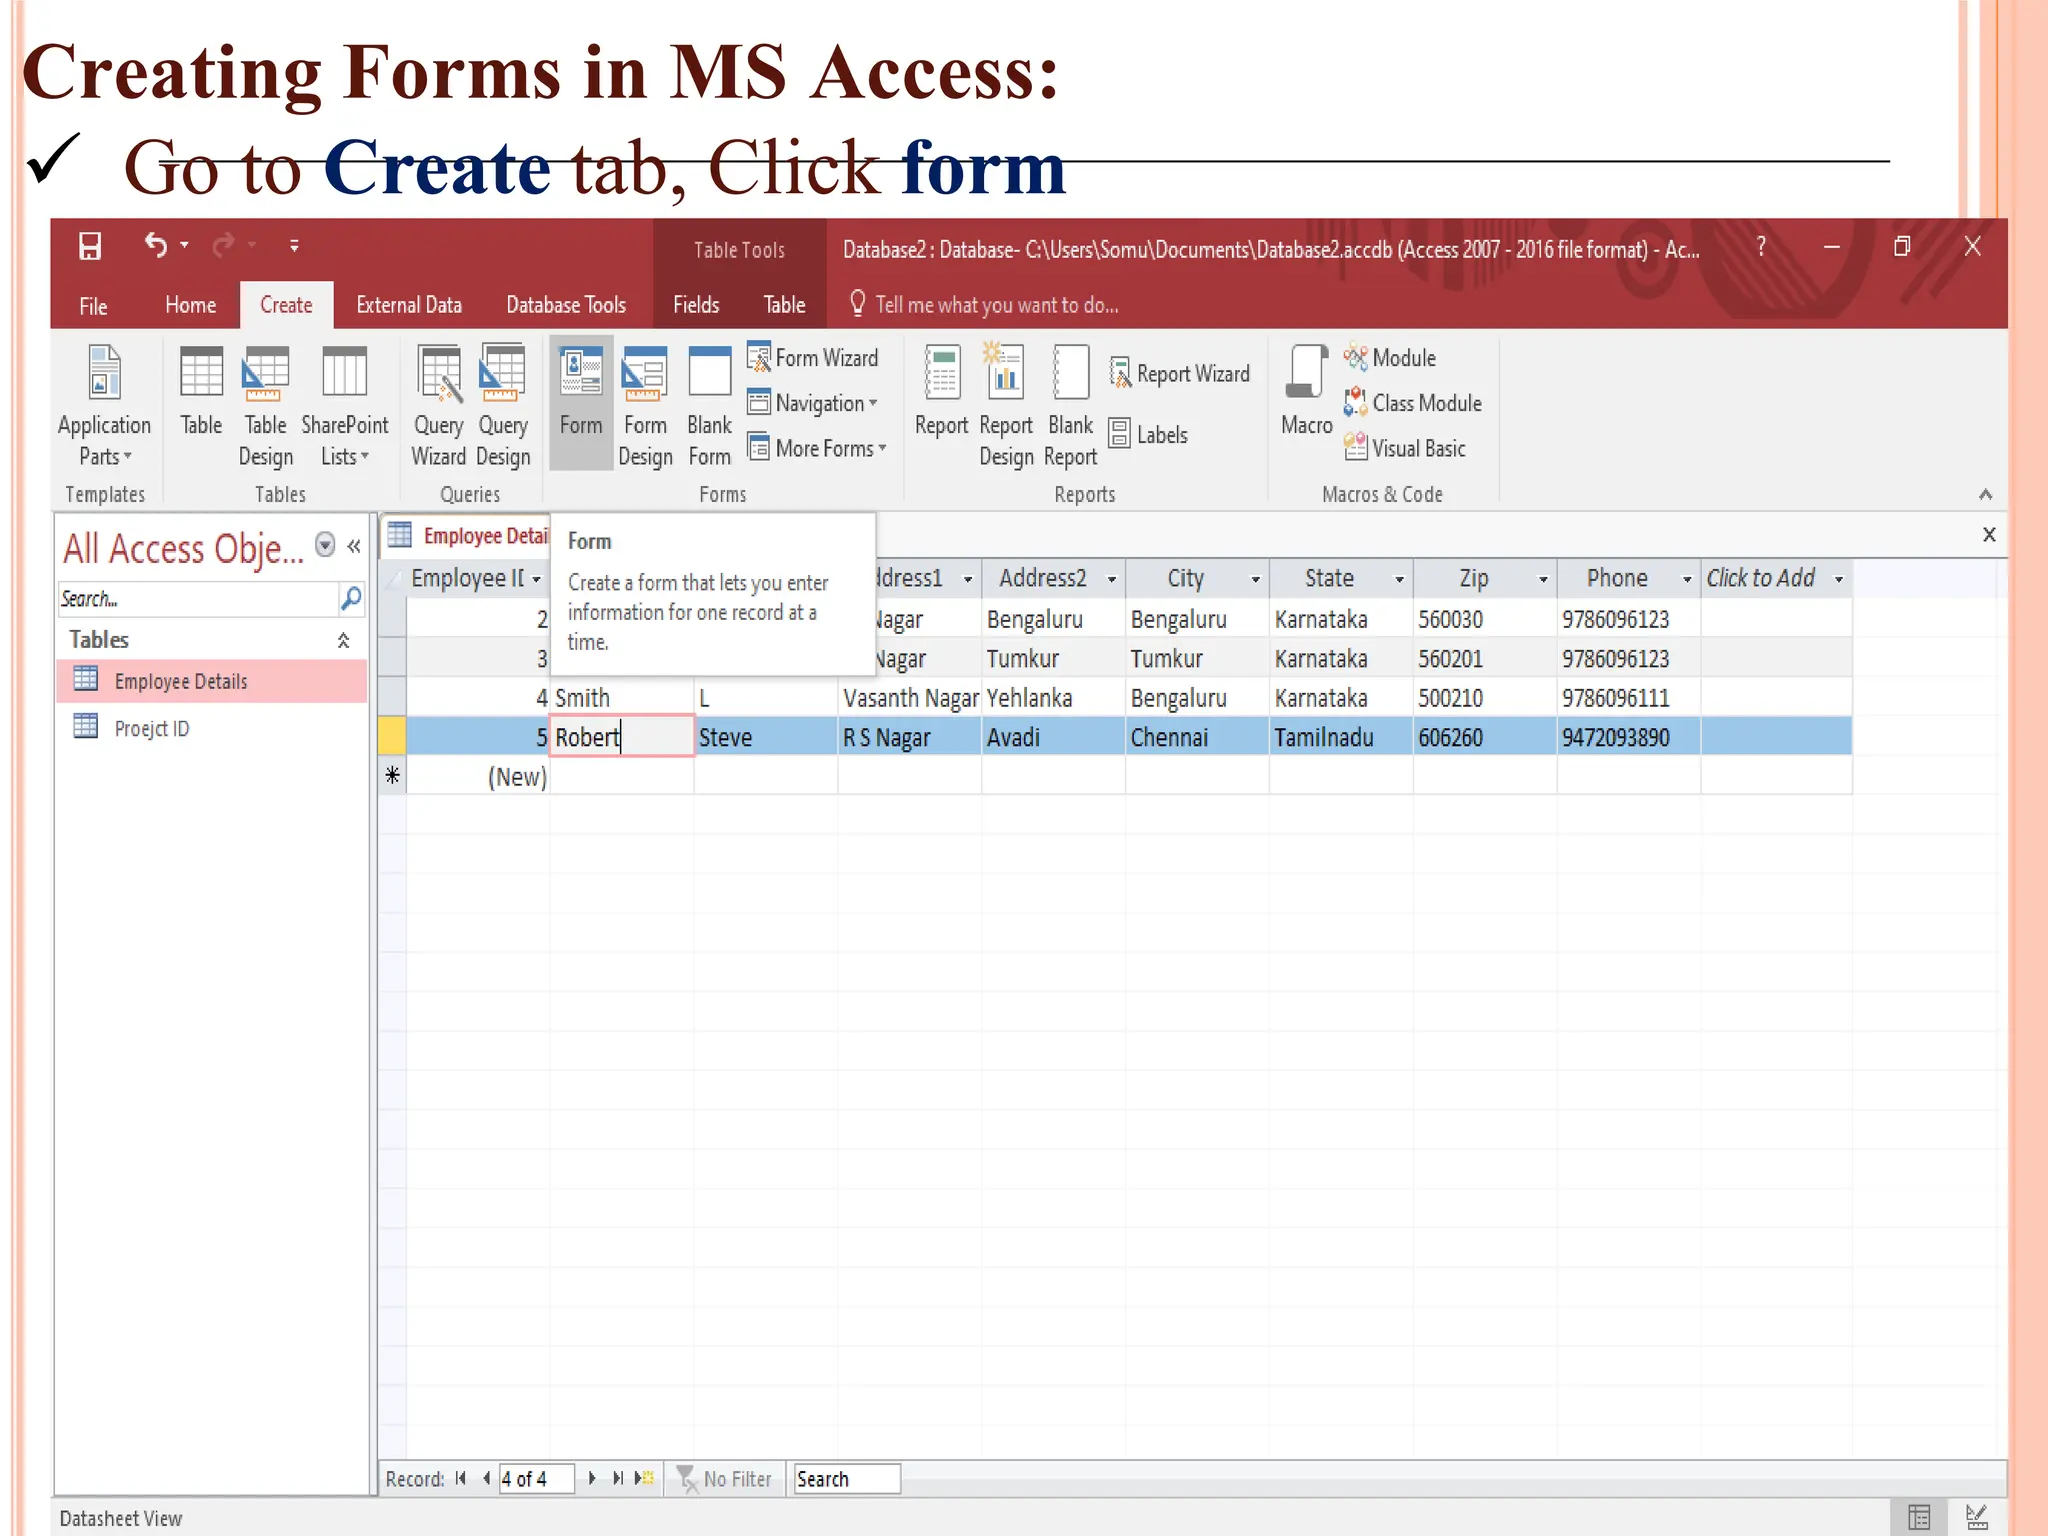Image resolution: width=2048 pixels, height=1536 pixels.
Task: Collapse the navigation pane with double chevron
Action: [x=354, y=545]
